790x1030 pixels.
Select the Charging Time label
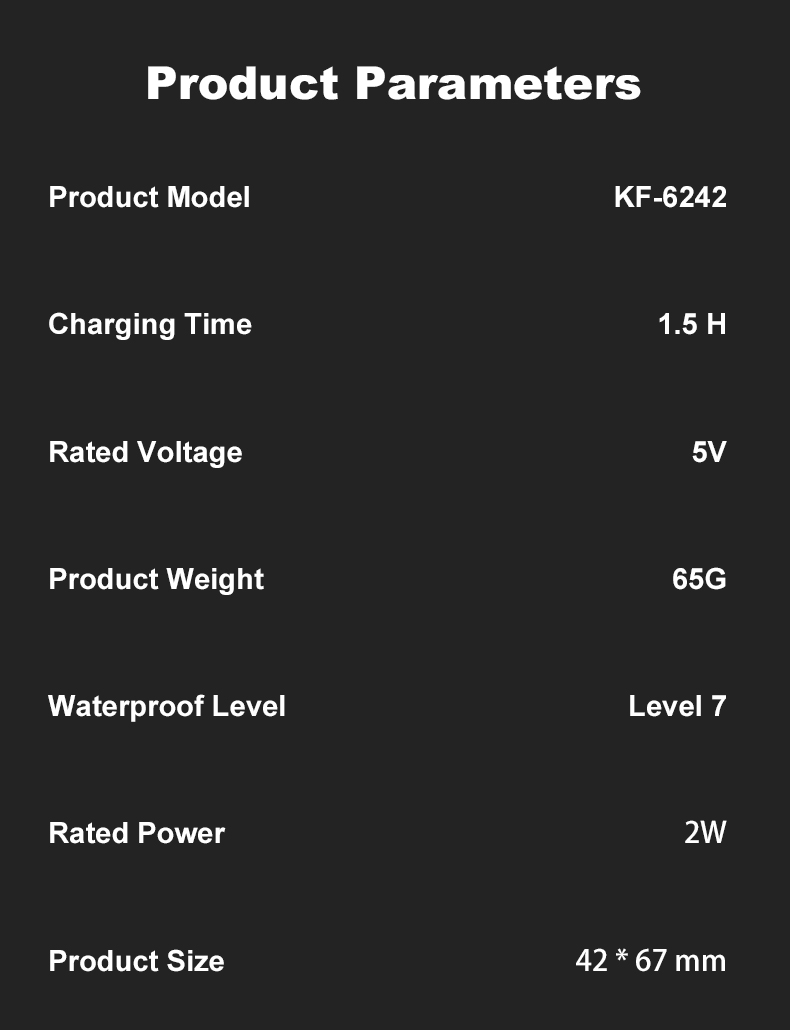point(150,325)
